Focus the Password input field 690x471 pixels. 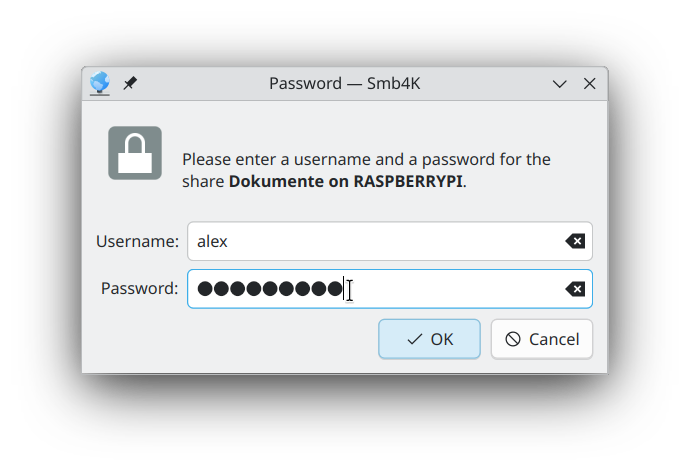pos(450,289)
